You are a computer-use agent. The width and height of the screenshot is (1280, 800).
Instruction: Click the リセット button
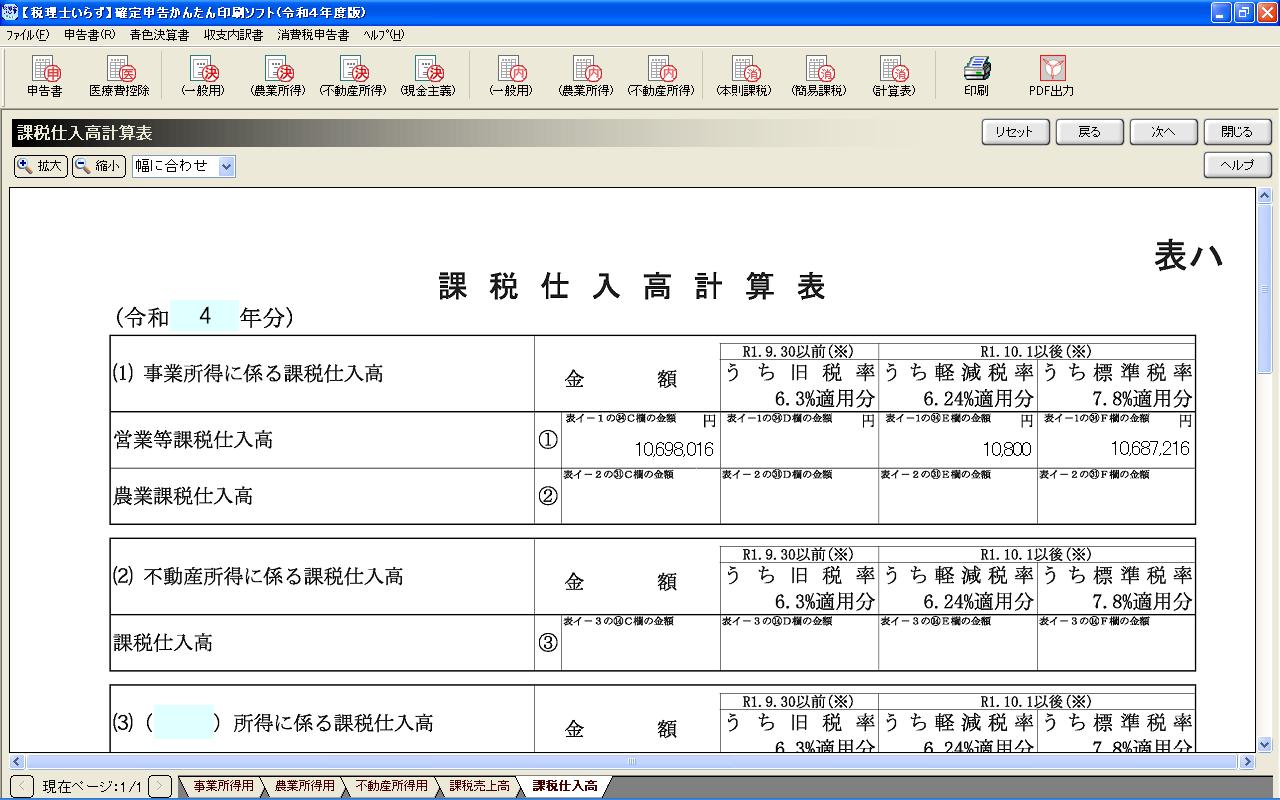tap(1015, 132)
